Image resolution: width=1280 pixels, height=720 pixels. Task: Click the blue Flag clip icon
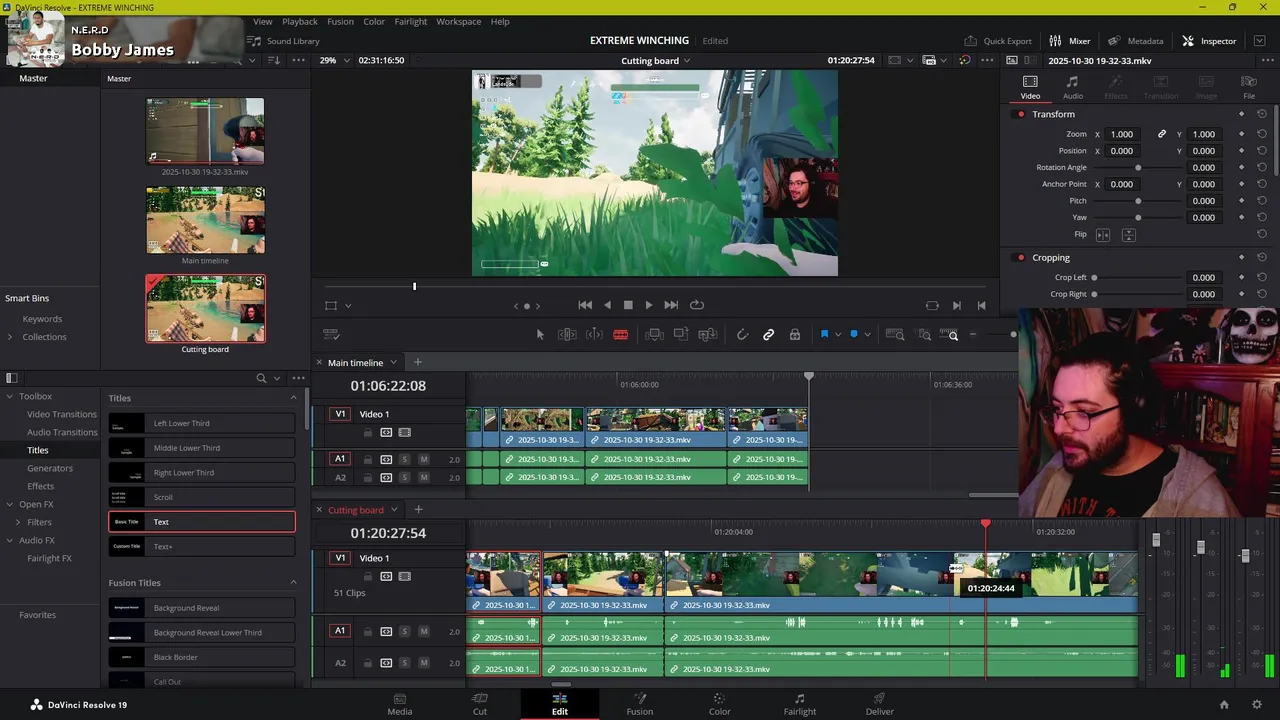pyautogui.click(x=824, y=335)
